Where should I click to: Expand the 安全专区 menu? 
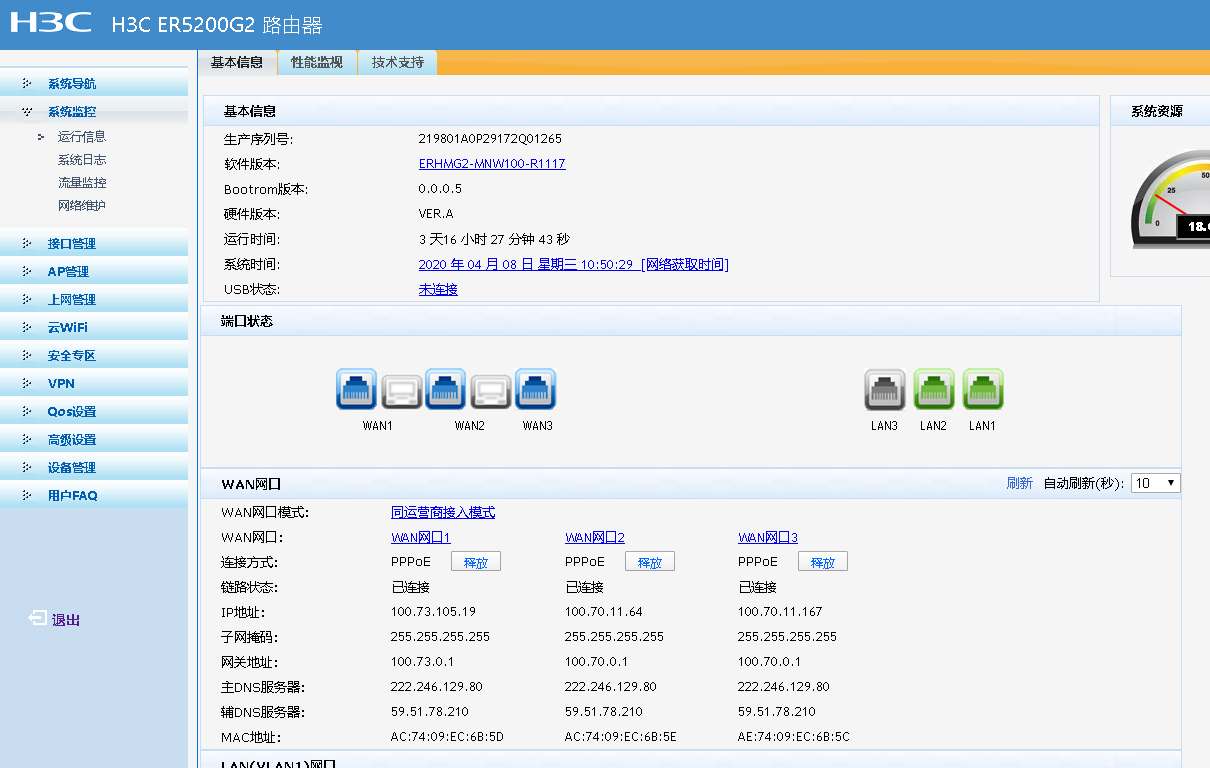[94, 356]
